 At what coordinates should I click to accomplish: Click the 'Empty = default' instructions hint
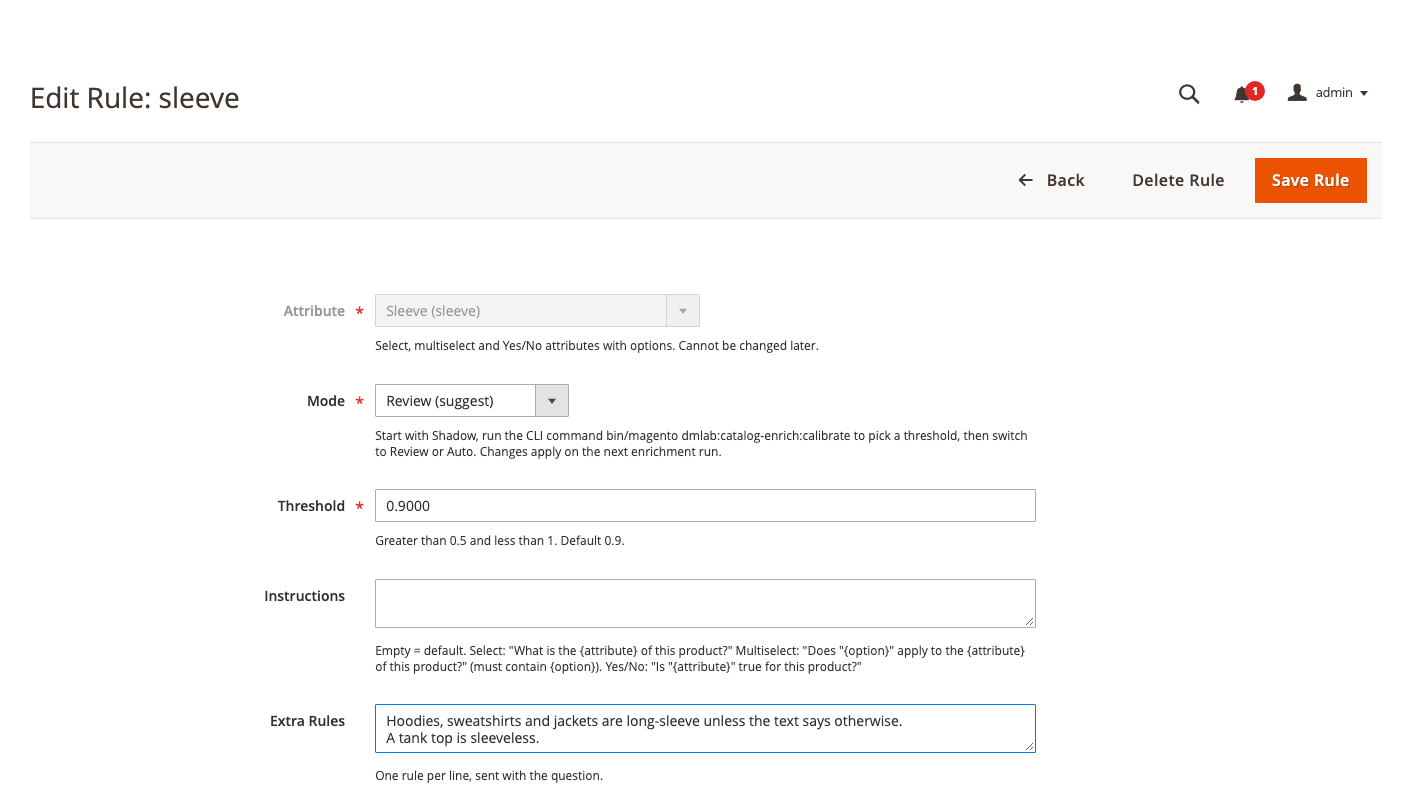(x=700, y=659)
